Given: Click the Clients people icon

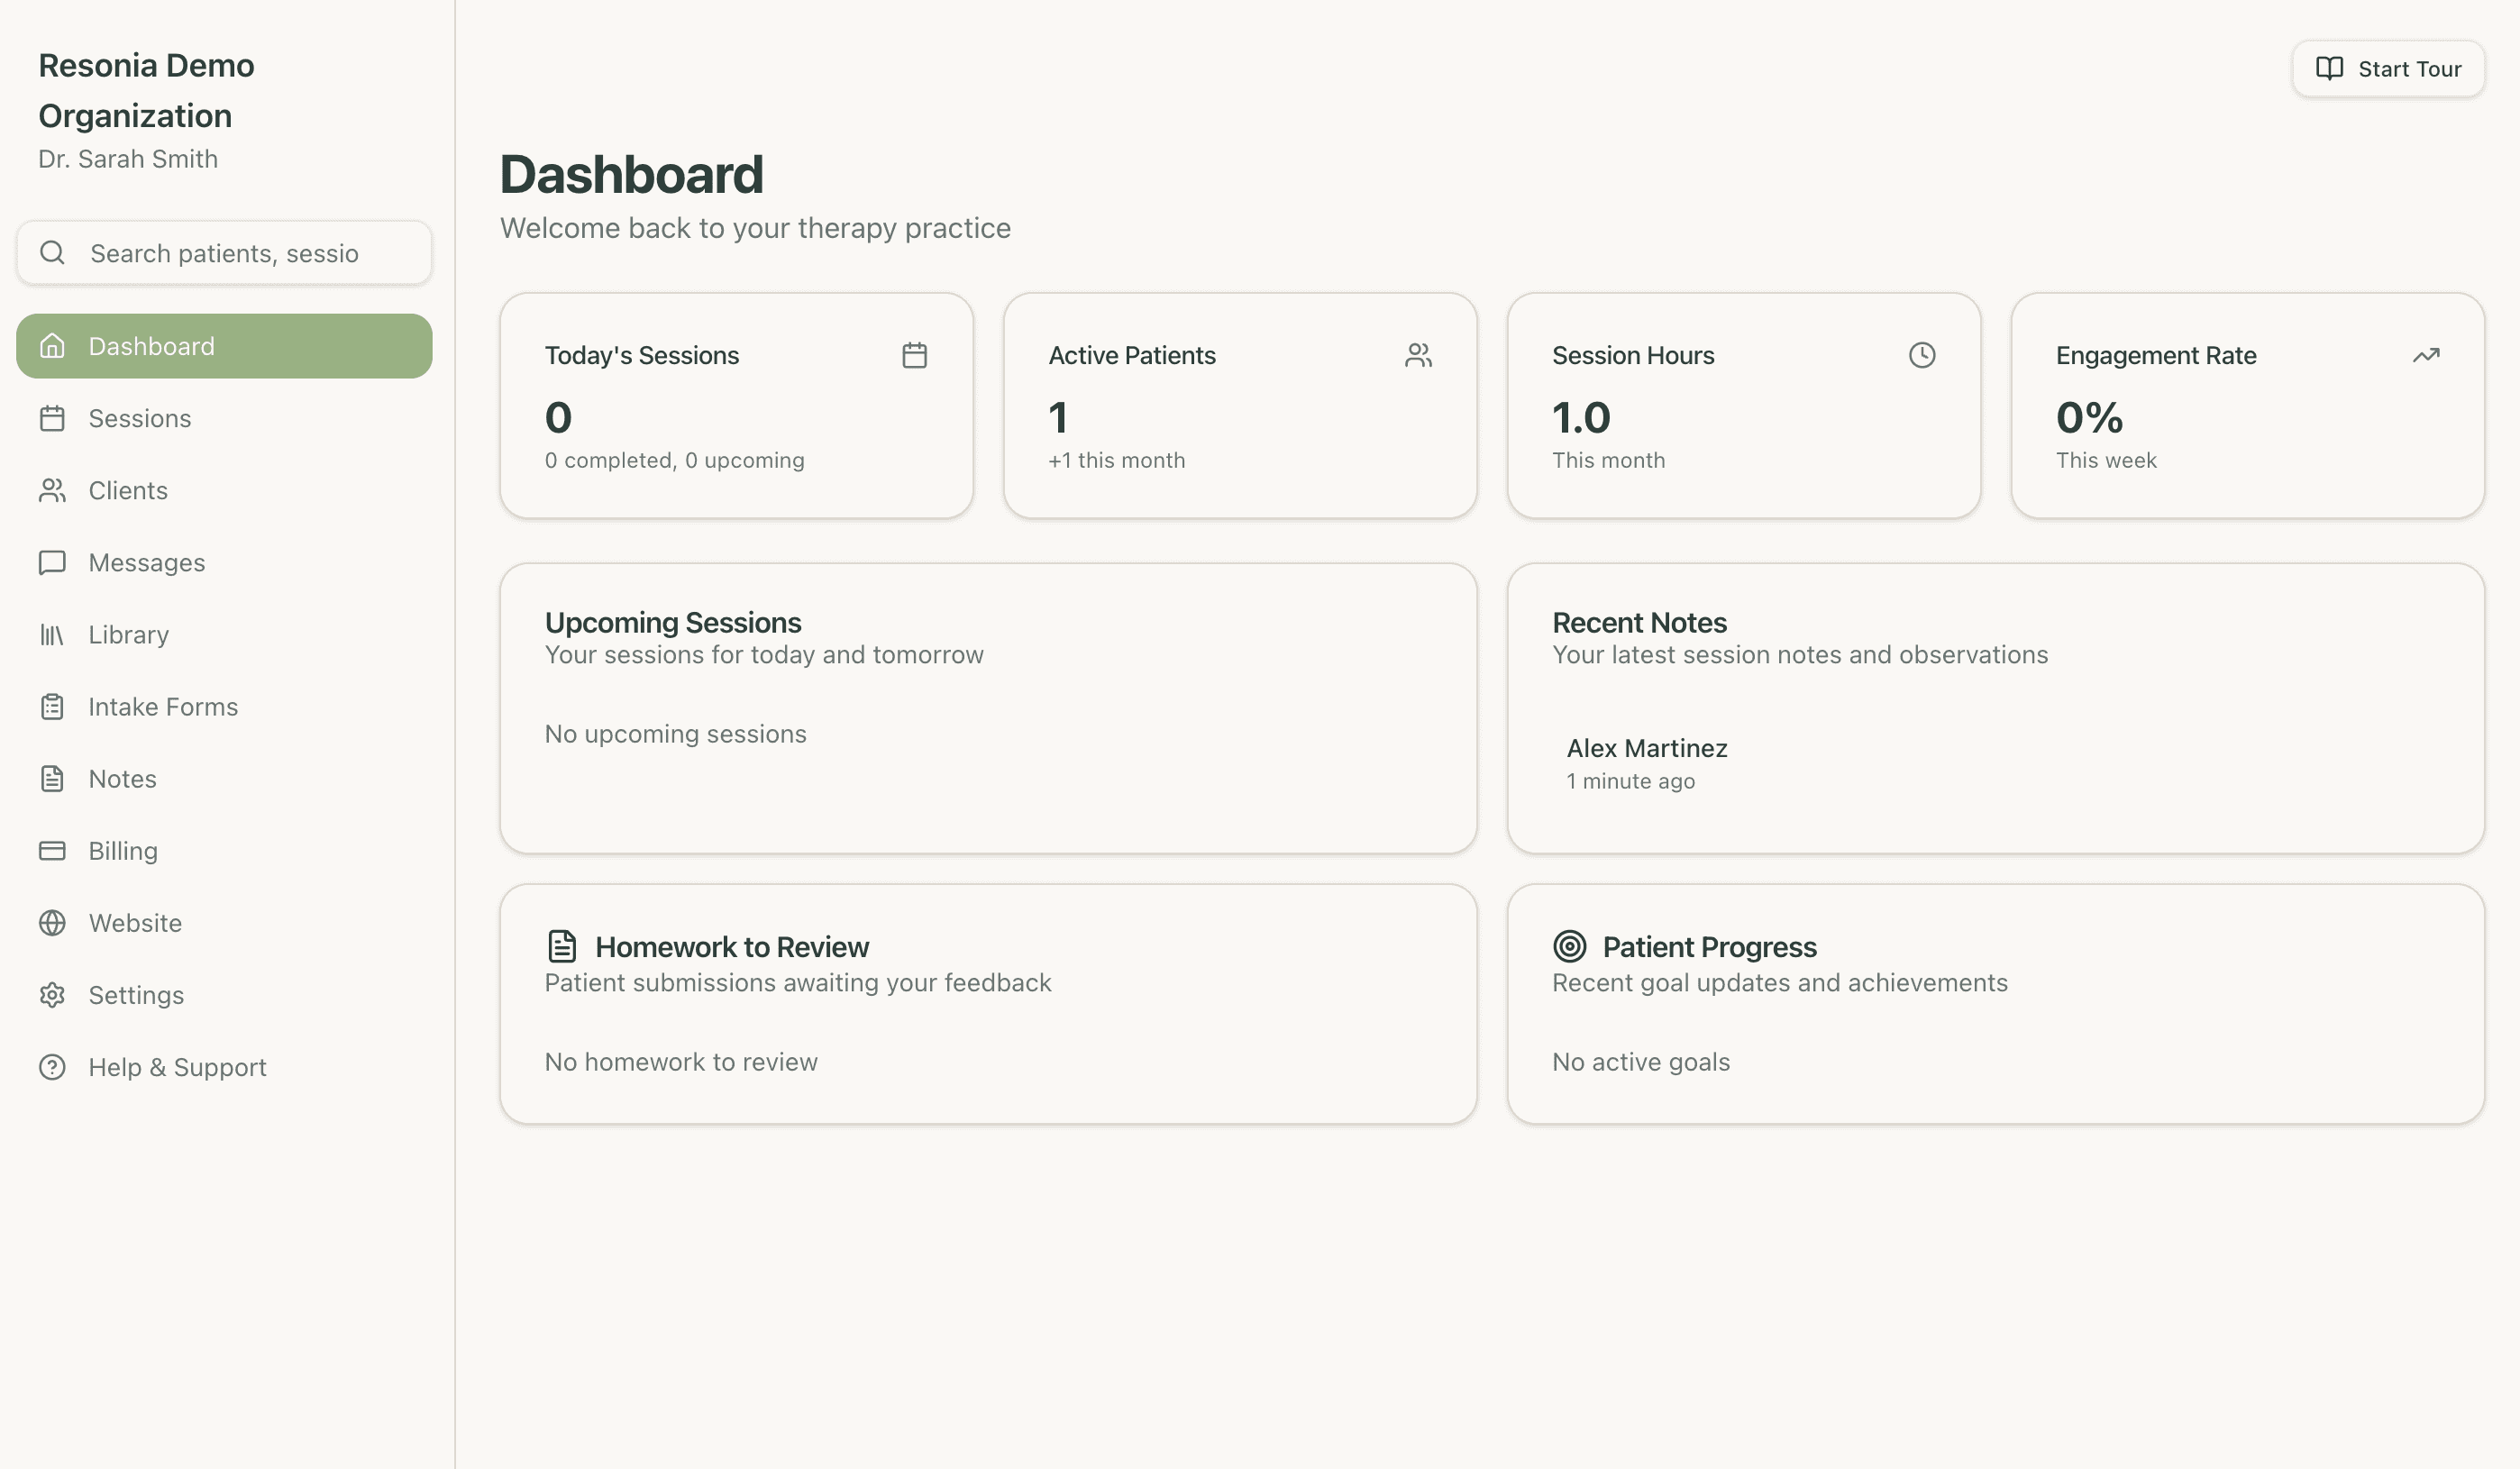Looking at the screenshot, I should (x=53, y=490).
